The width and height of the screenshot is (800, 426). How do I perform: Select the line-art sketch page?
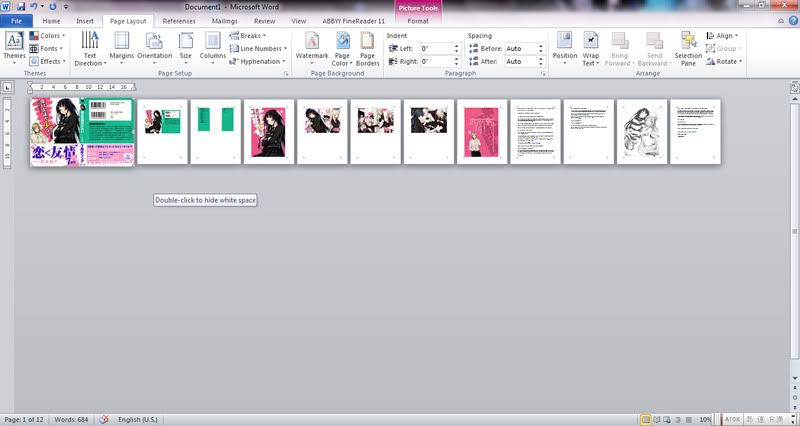tap(641, 132)
